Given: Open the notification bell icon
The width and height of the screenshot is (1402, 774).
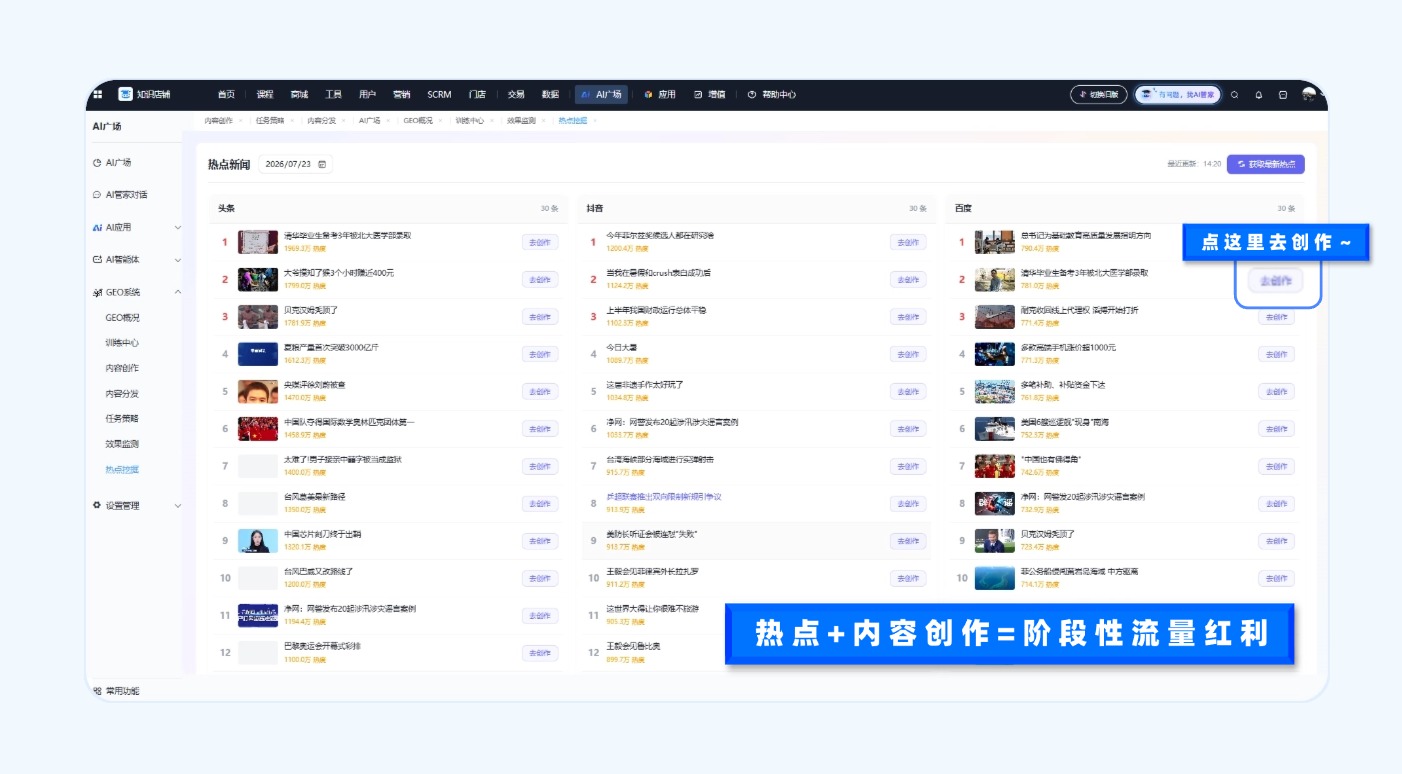Looking at the screenshot, I should (1259, 95).
